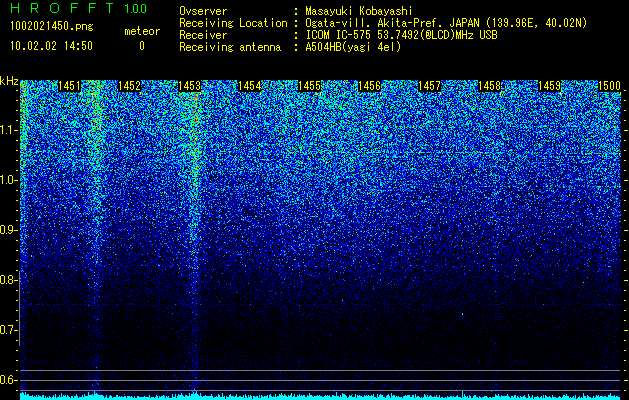Click the ICOM IC-575 receiver frequency text
Screen dimensions: 629x400
point(401,35)
